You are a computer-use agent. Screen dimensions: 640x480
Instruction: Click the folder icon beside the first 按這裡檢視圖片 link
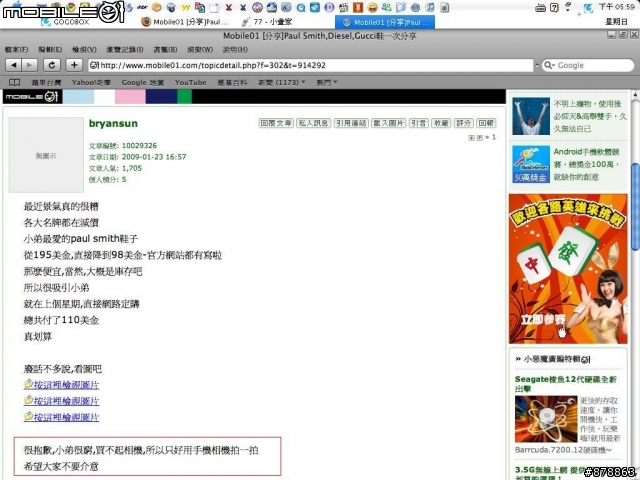pyautogui.click(x=28, y=384)
